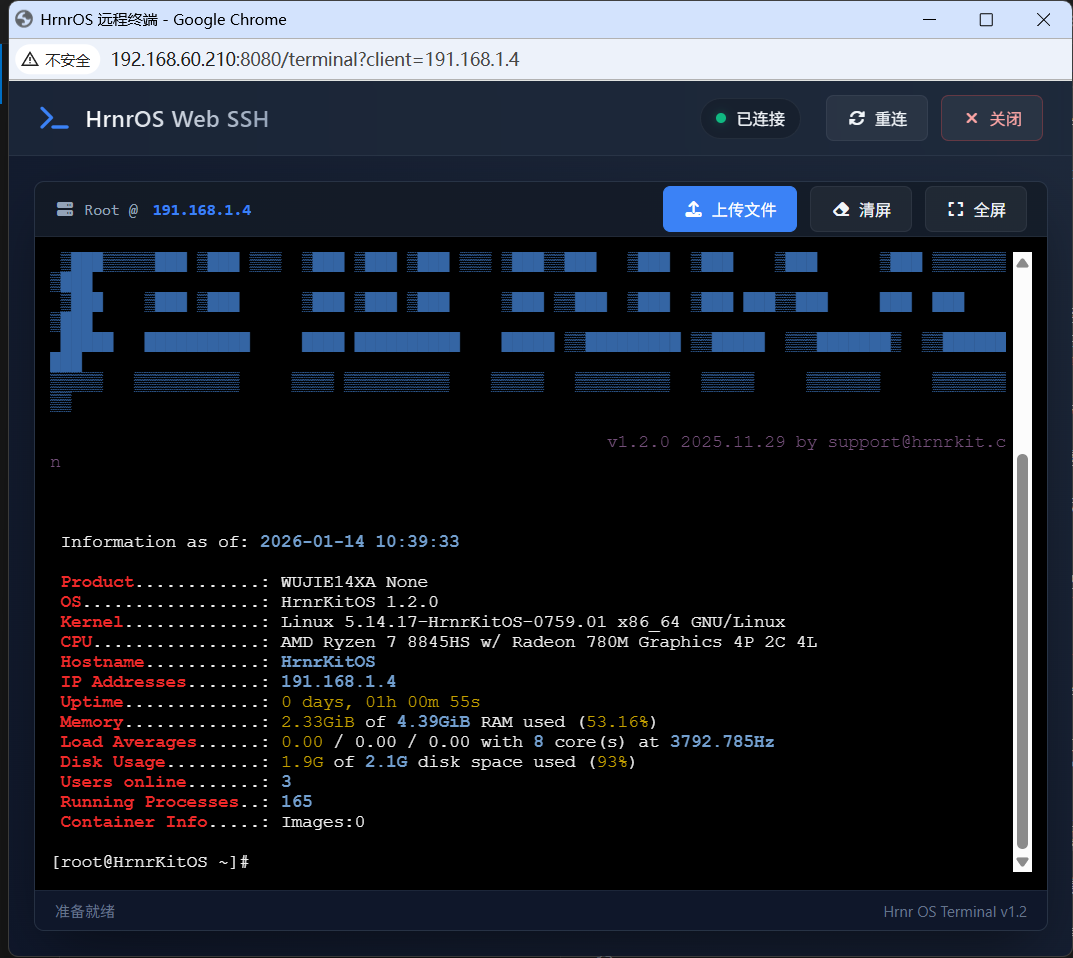Enter fullscreen mode with 全屏
Image resolution: width=1073 pixels, height=958 pixels.
[975, 210]
